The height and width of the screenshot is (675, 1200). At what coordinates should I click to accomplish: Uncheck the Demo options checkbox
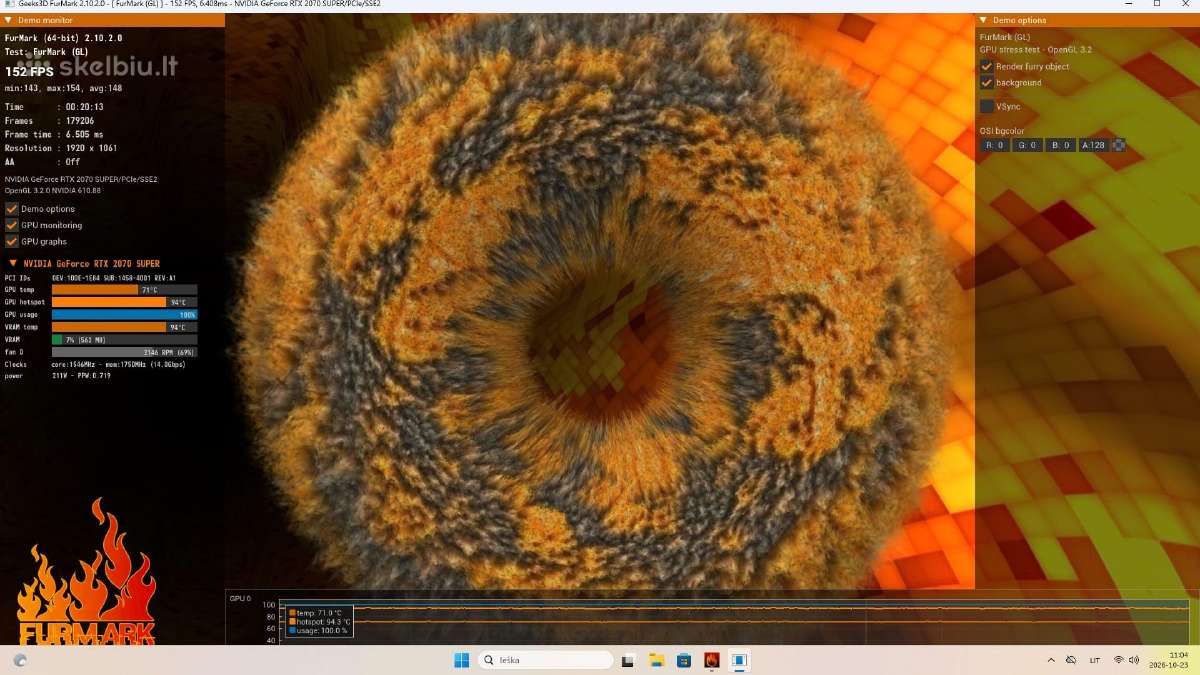(12, 209)
